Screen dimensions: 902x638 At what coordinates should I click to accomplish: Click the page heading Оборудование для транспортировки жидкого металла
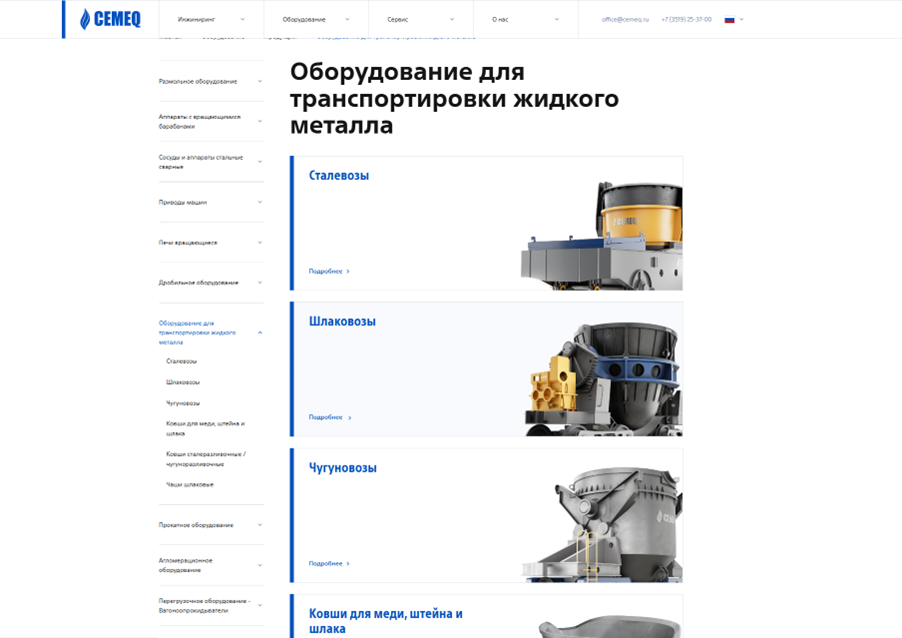click(x=454, y=98)
